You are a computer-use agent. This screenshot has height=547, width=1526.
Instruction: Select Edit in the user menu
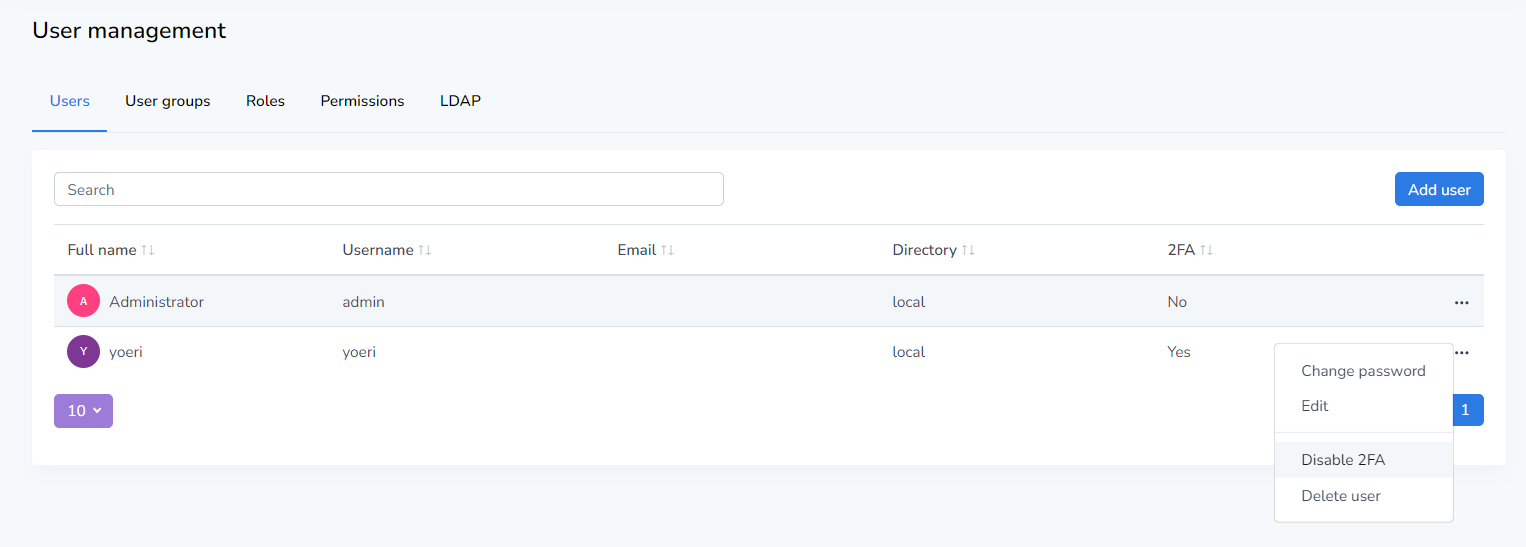(x=1314, y=406)
